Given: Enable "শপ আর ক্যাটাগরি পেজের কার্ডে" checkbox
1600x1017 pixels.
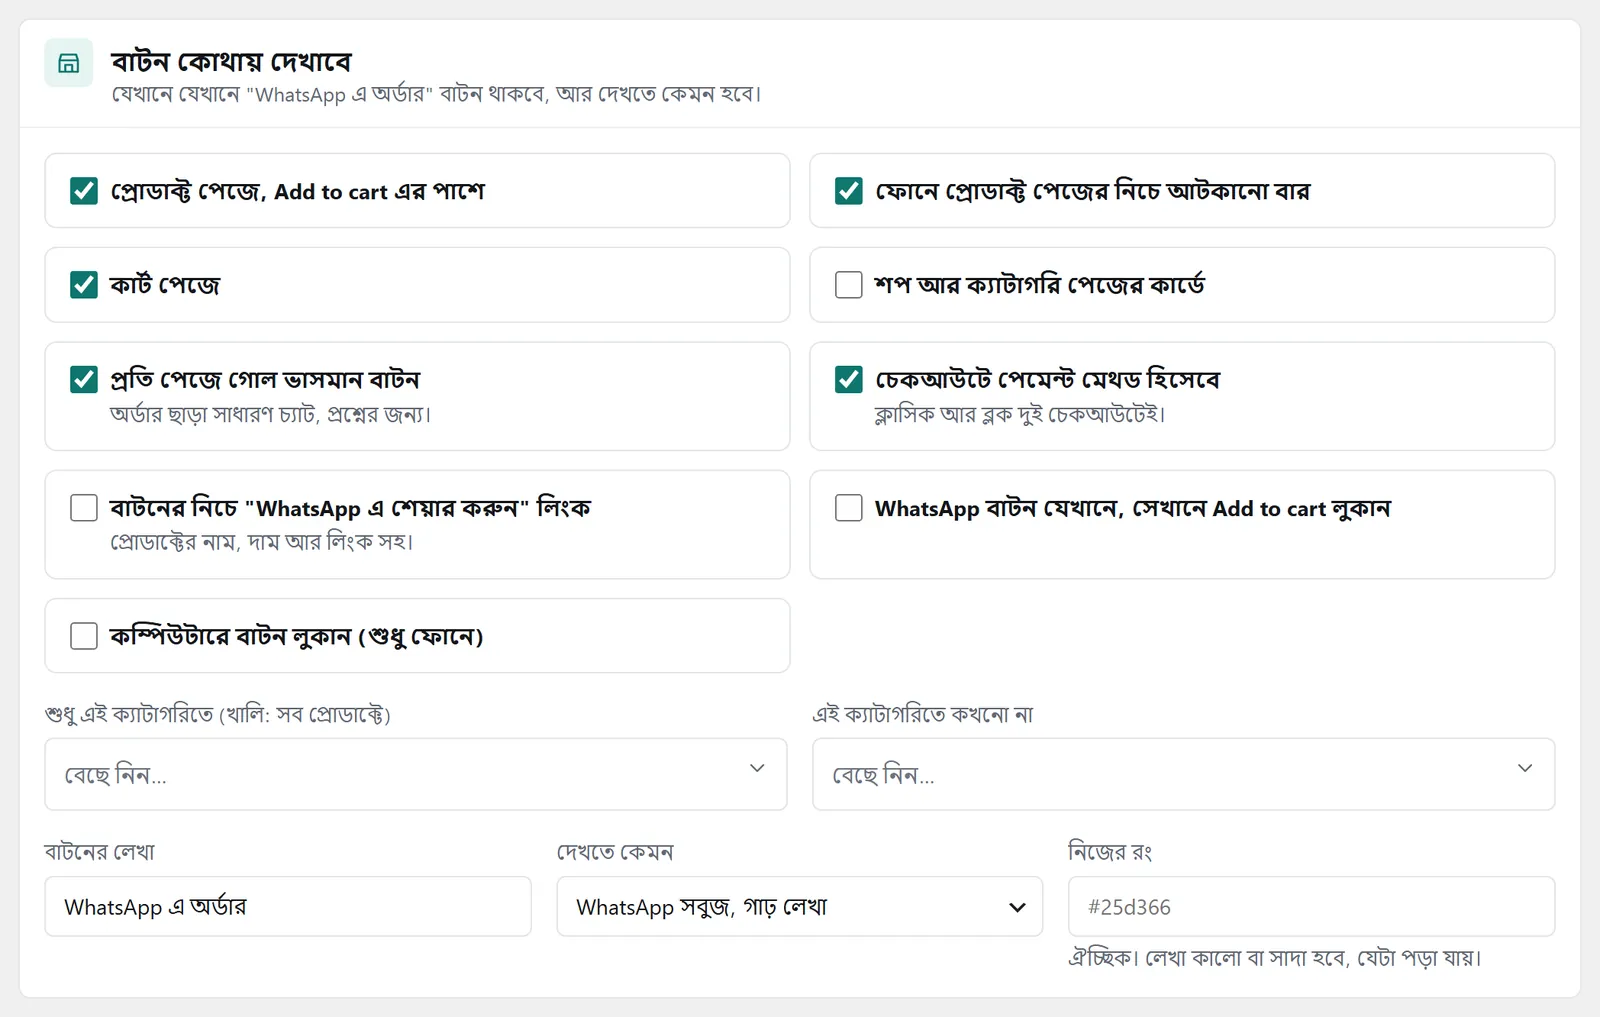Looking at the screenshot, I should pos(849,285).
